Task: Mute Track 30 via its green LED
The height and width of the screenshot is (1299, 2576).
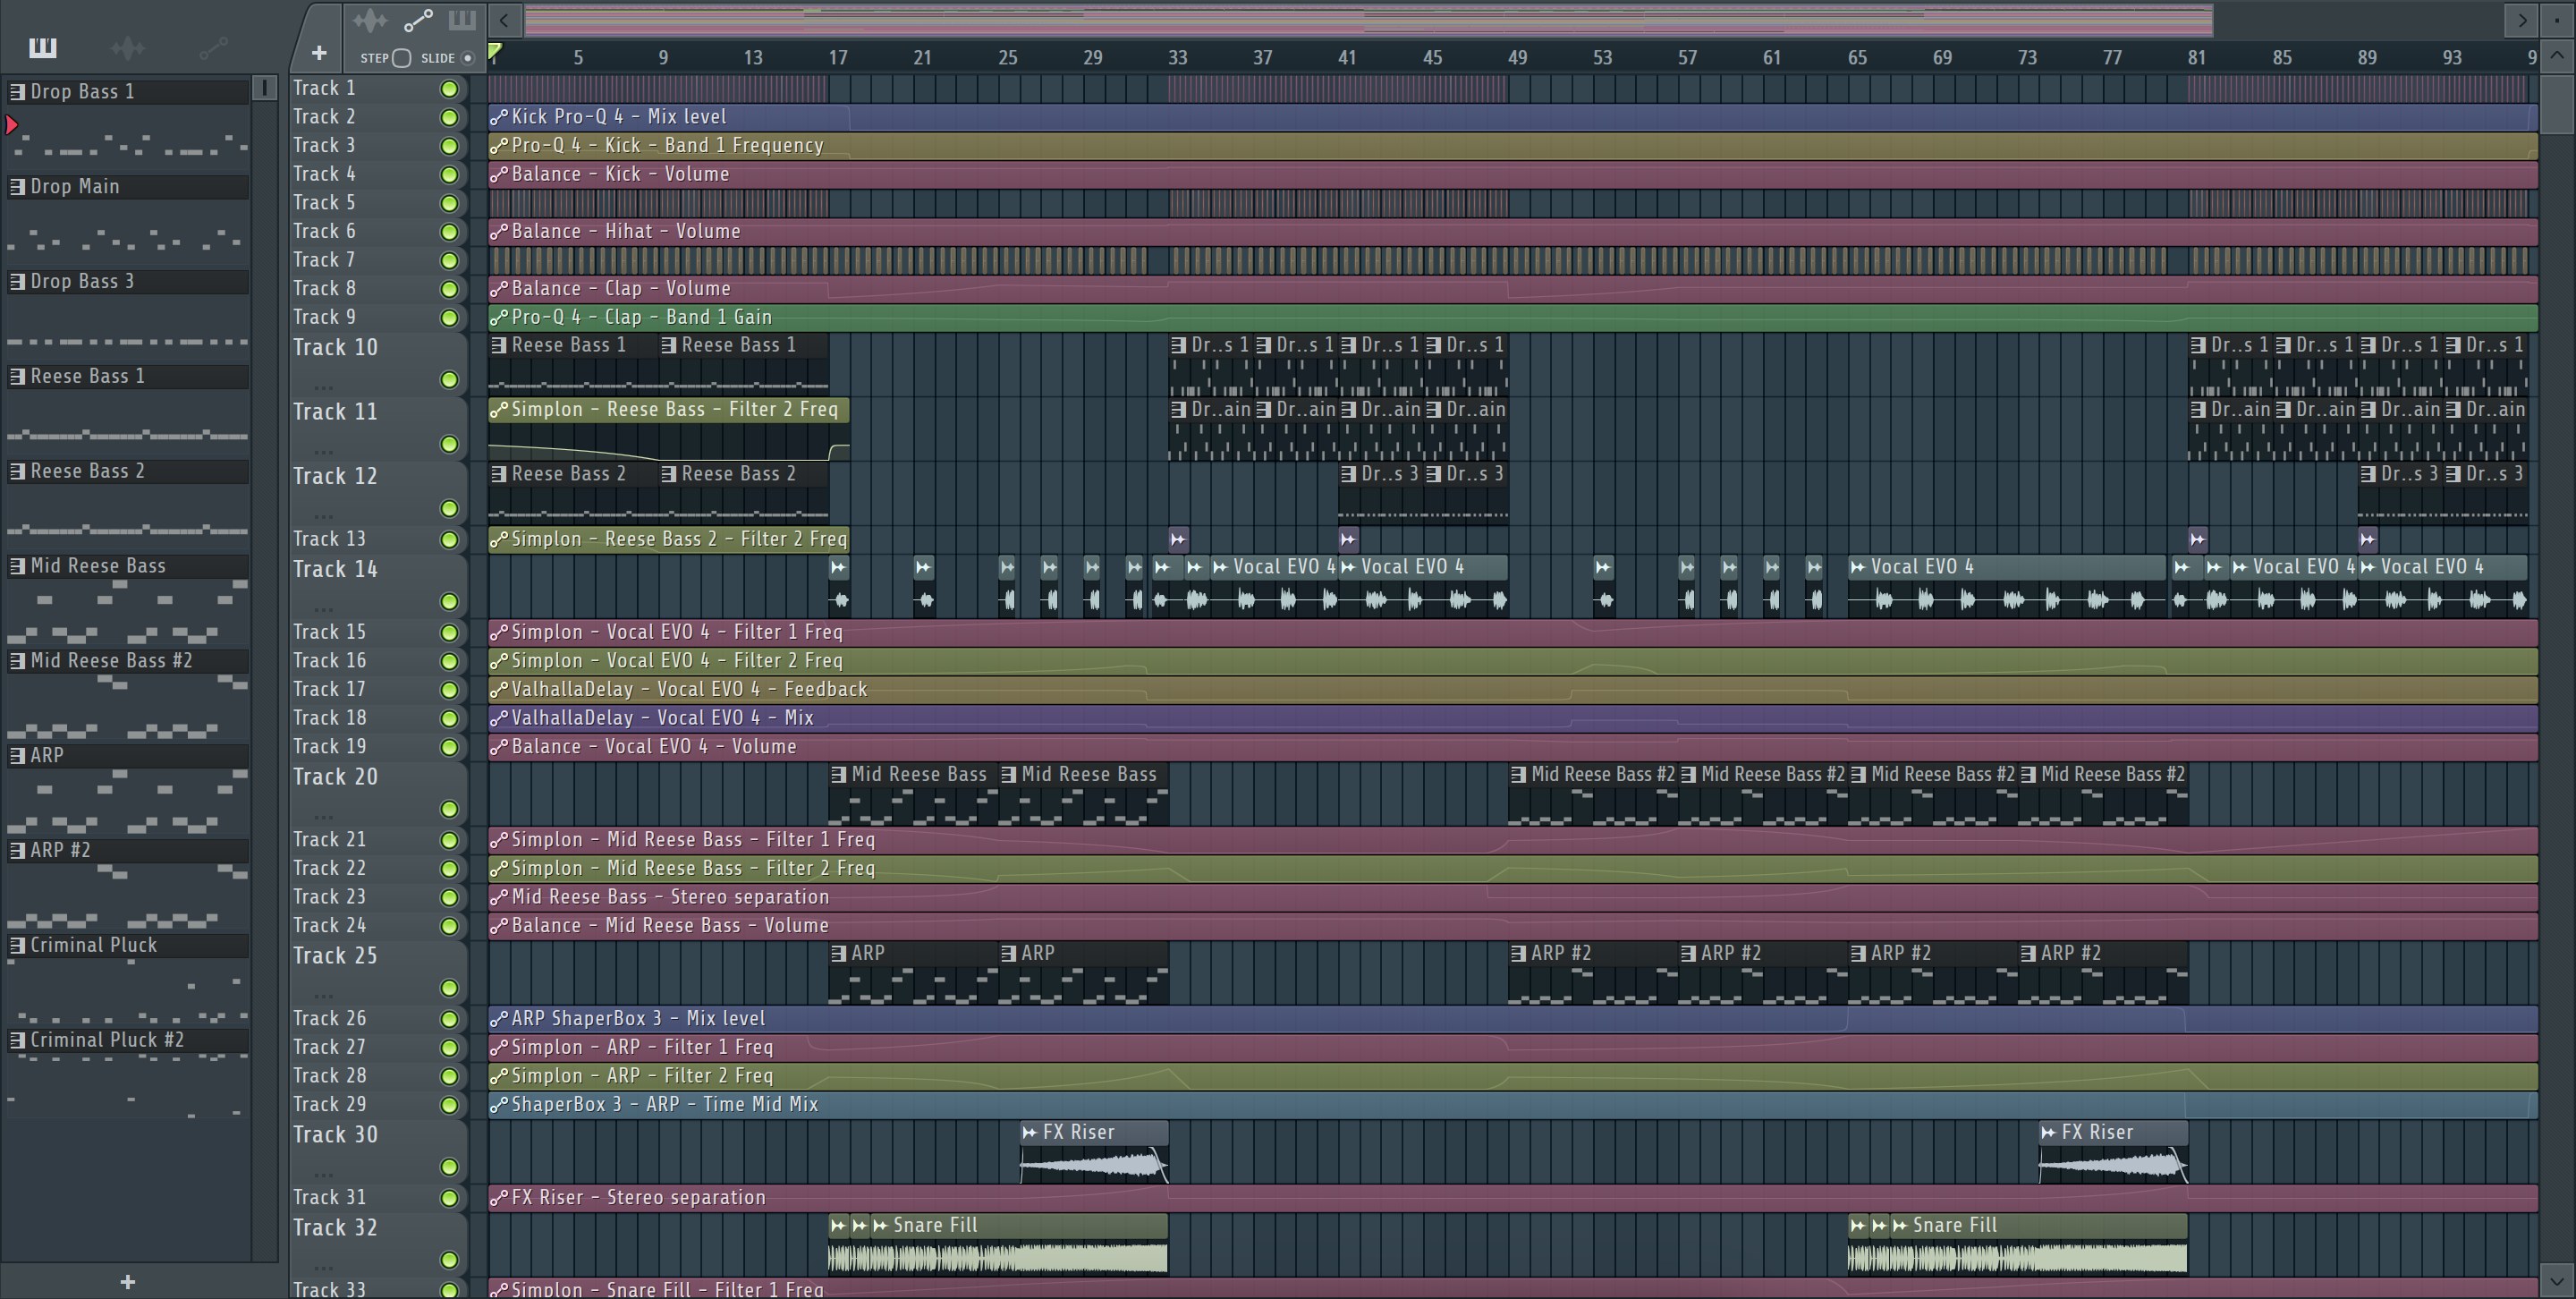Action: (450, 1167)
